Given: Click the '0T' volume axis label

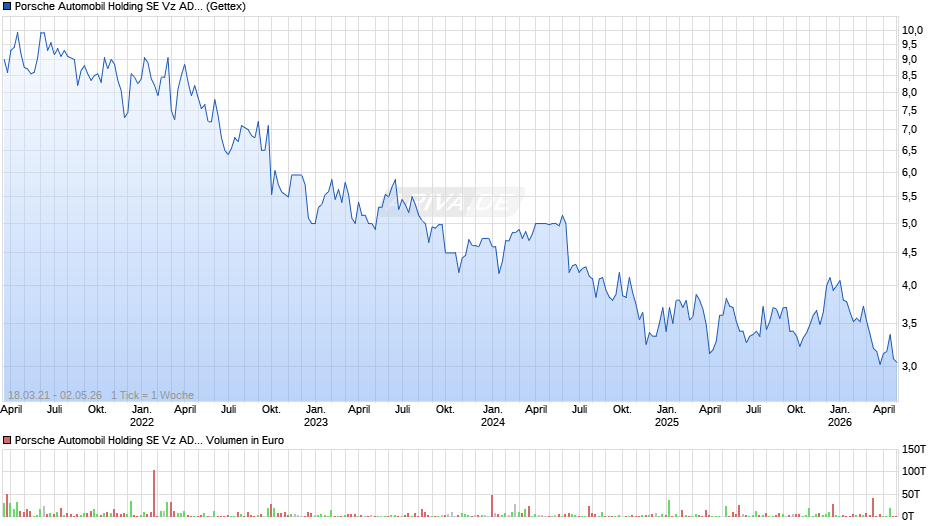Looking at the screenshot, I should [x=908, y=516].
